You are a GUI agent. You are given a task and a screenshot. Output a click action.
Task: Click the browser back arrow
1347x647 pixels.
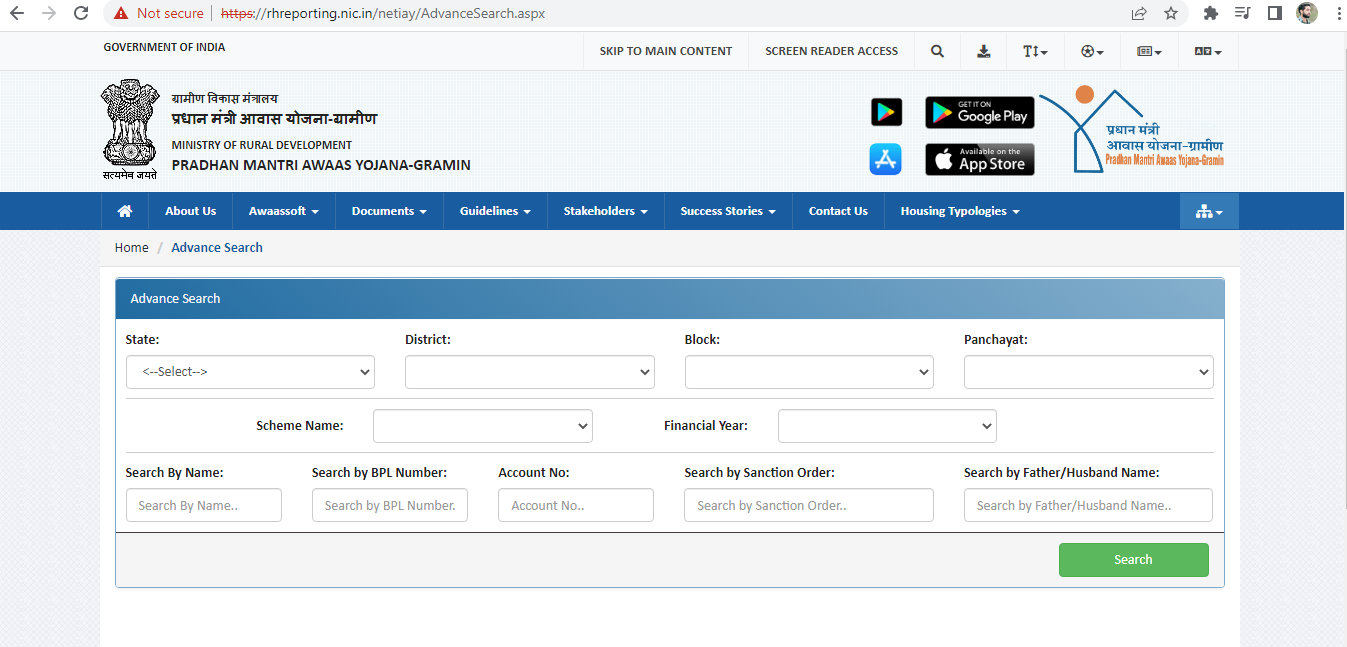[x=17, y=13]
